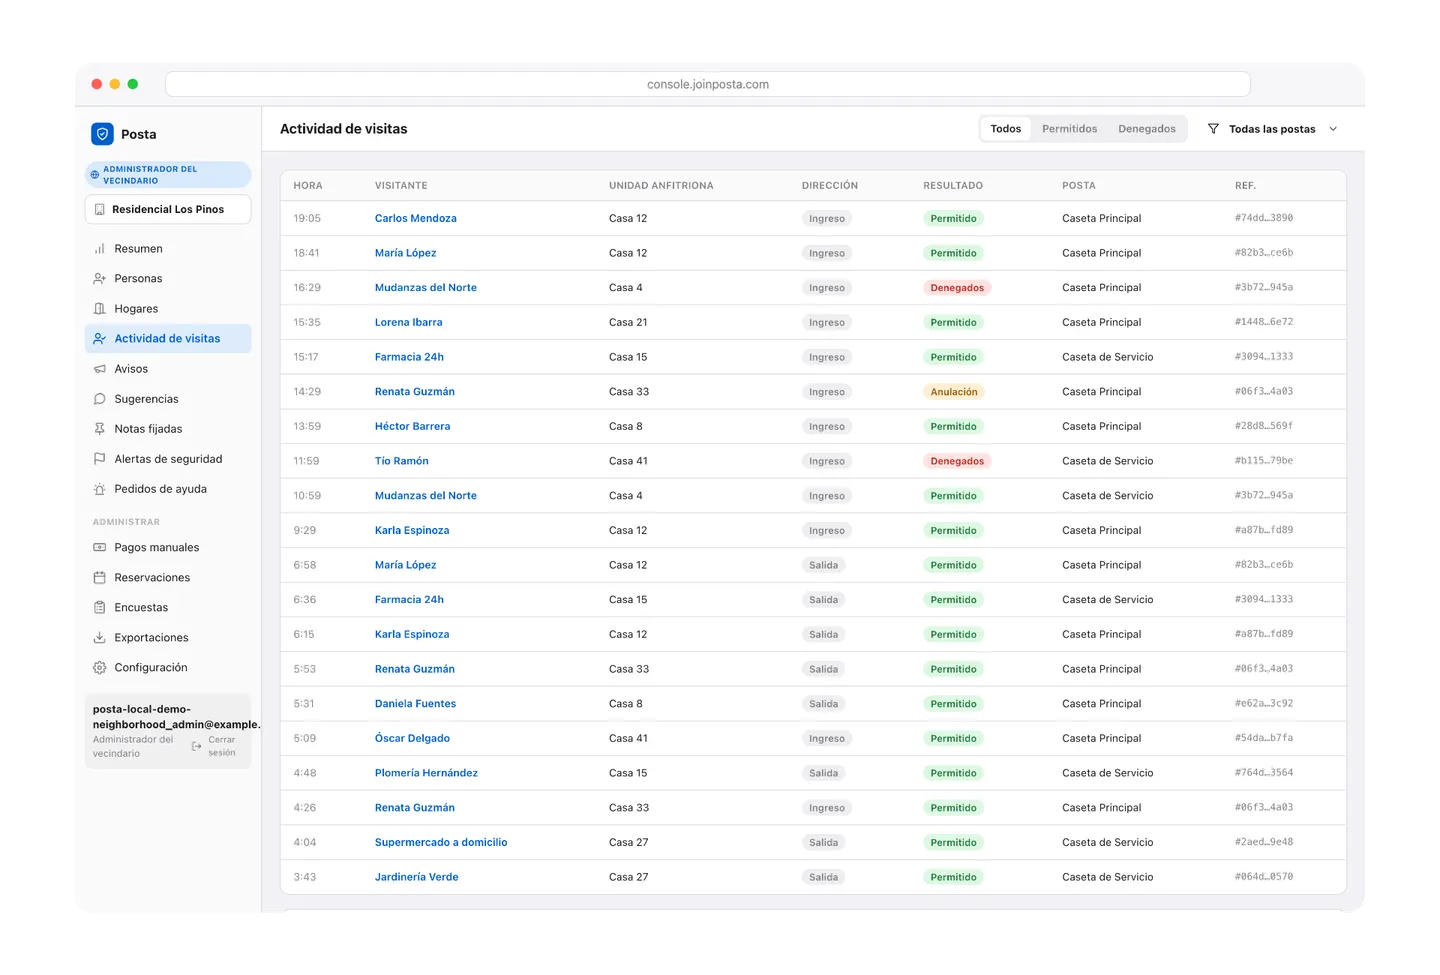
Task: Click the Posta shield logo icon
Action: (x=102, y=134)
